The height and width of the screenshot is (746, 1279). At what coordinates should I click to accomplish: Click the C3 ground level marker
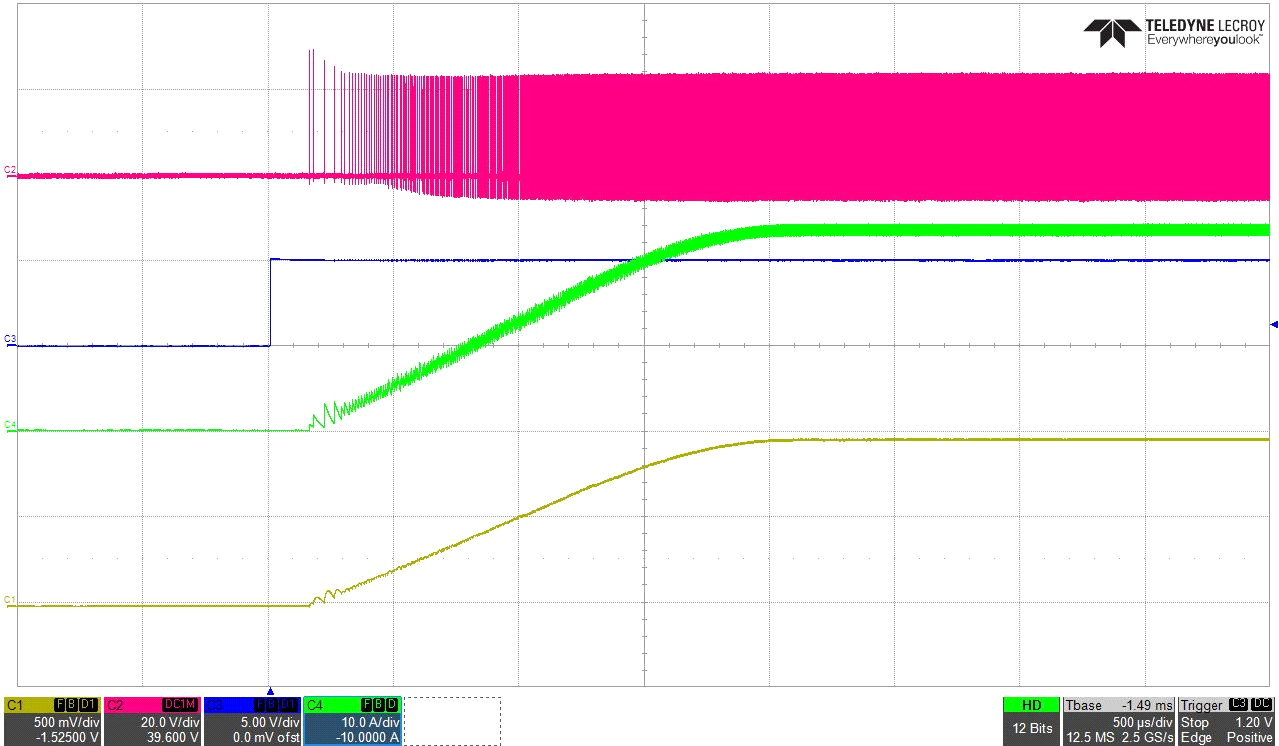pyautogui.click(x=10, y=340)
